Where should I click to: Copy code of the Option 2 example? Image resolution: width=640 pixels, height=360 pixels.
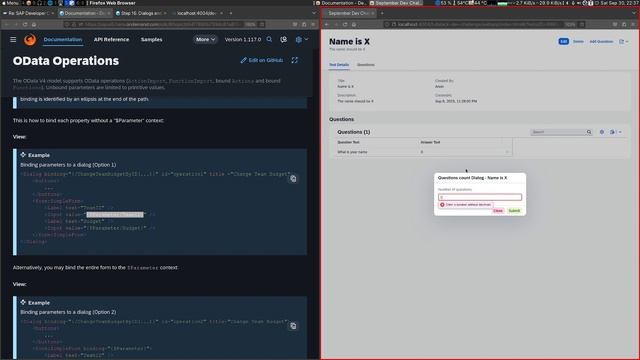[293, 326]
